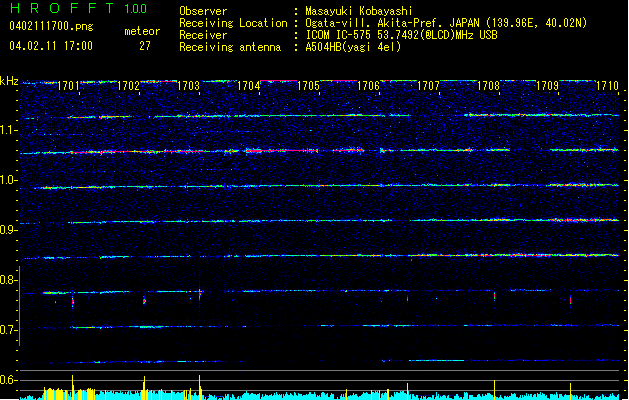Select the 1703 time marker
Viewport: 629px width, 400px height.
pyautogui.click(x=188, y=87)
